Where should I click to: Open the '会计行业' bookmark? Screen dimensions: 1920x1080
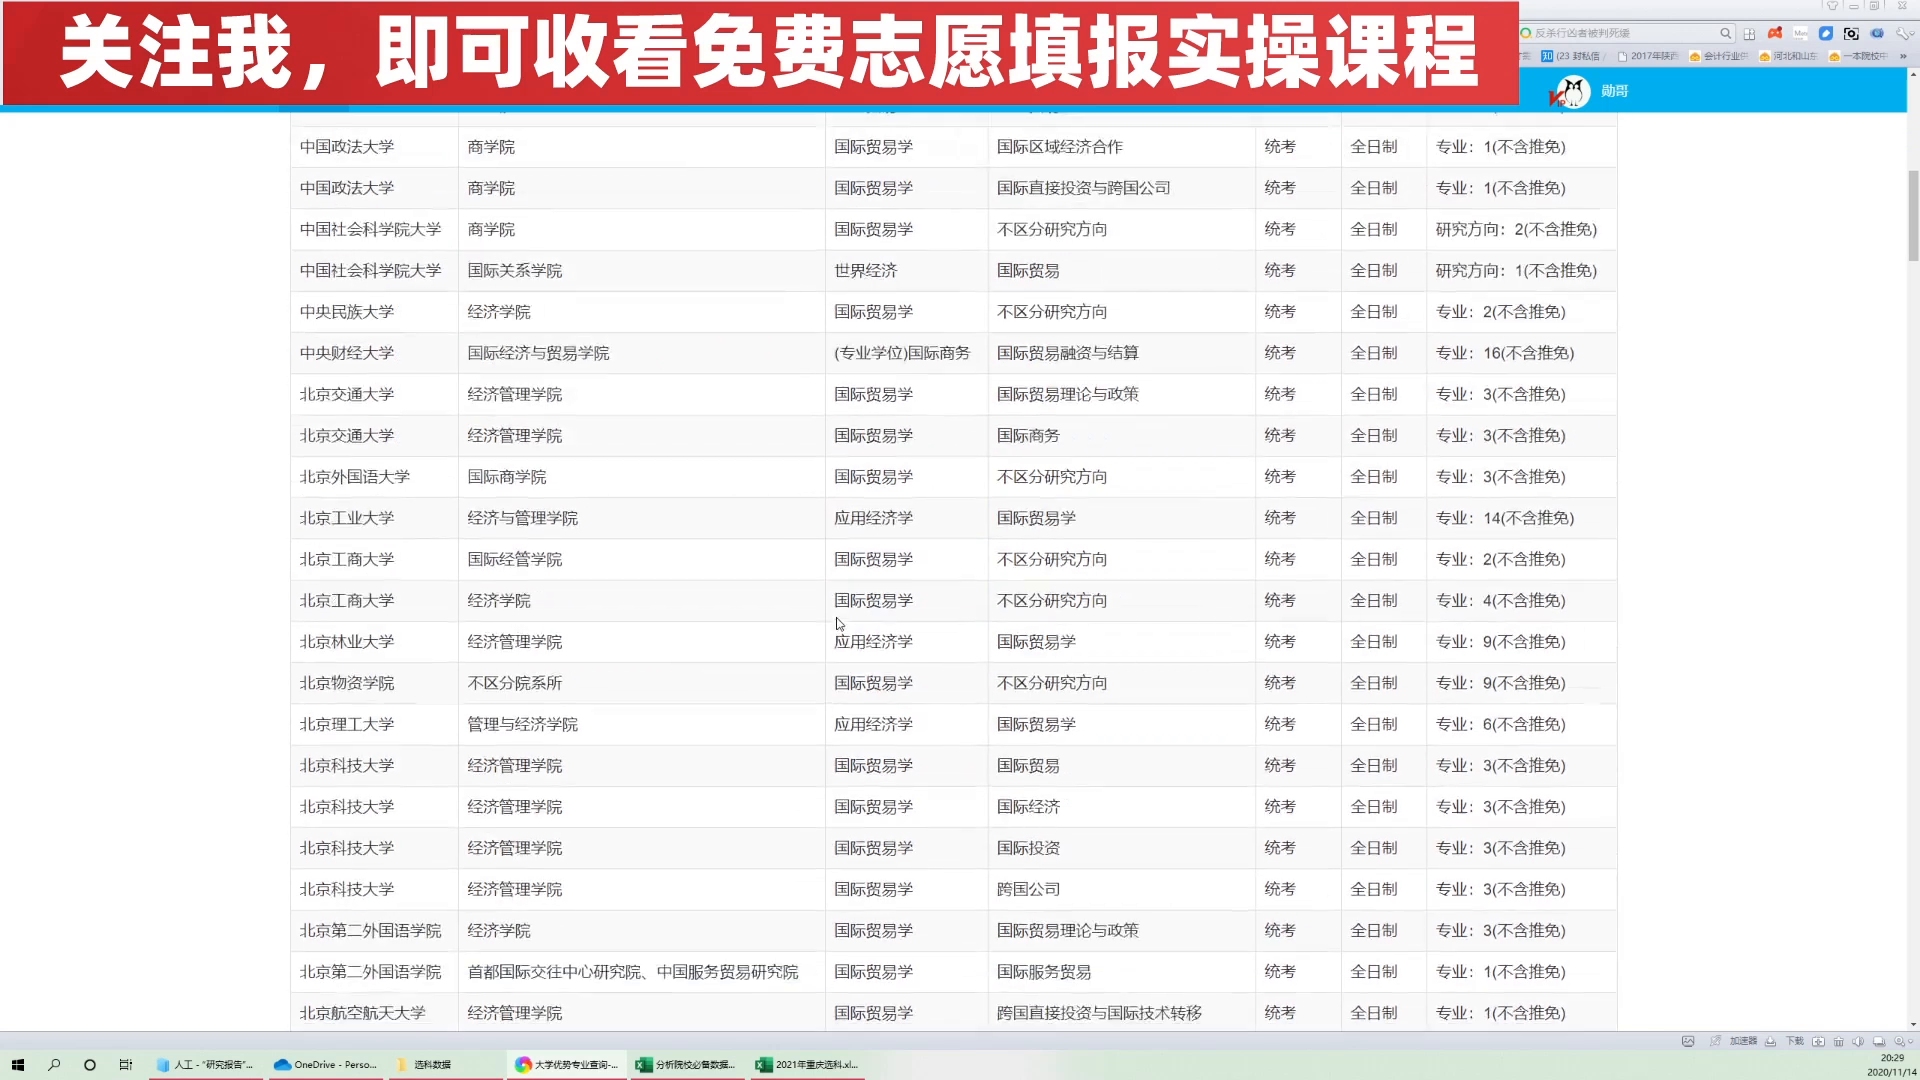(x=1719, y=56)
